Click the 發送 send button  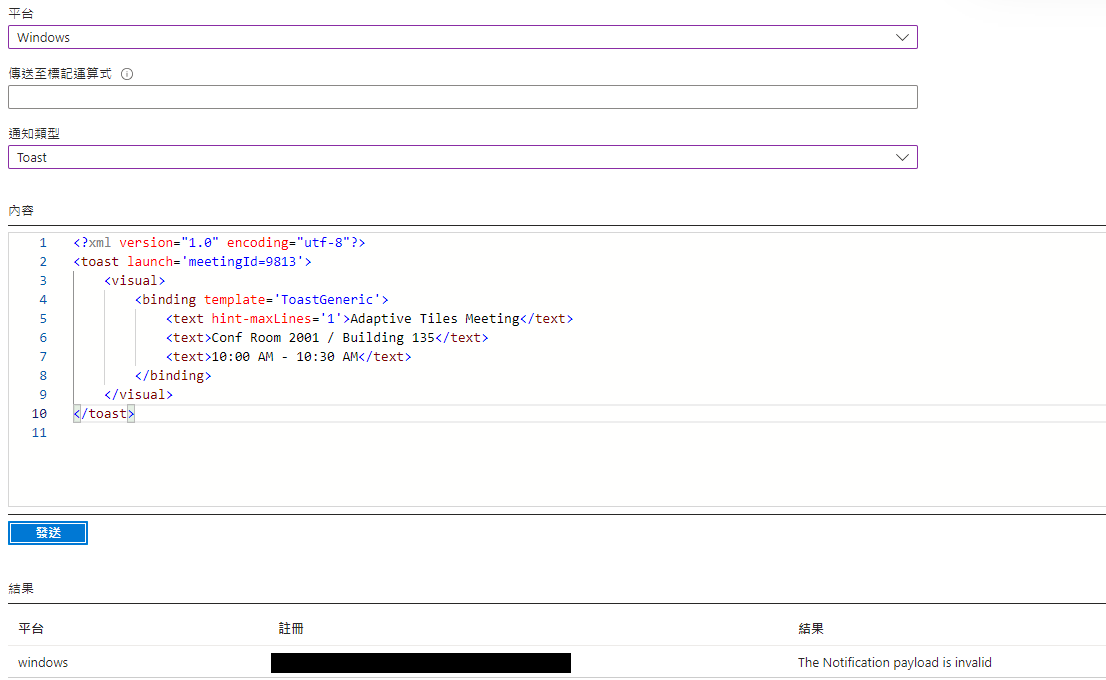point(48,533)
